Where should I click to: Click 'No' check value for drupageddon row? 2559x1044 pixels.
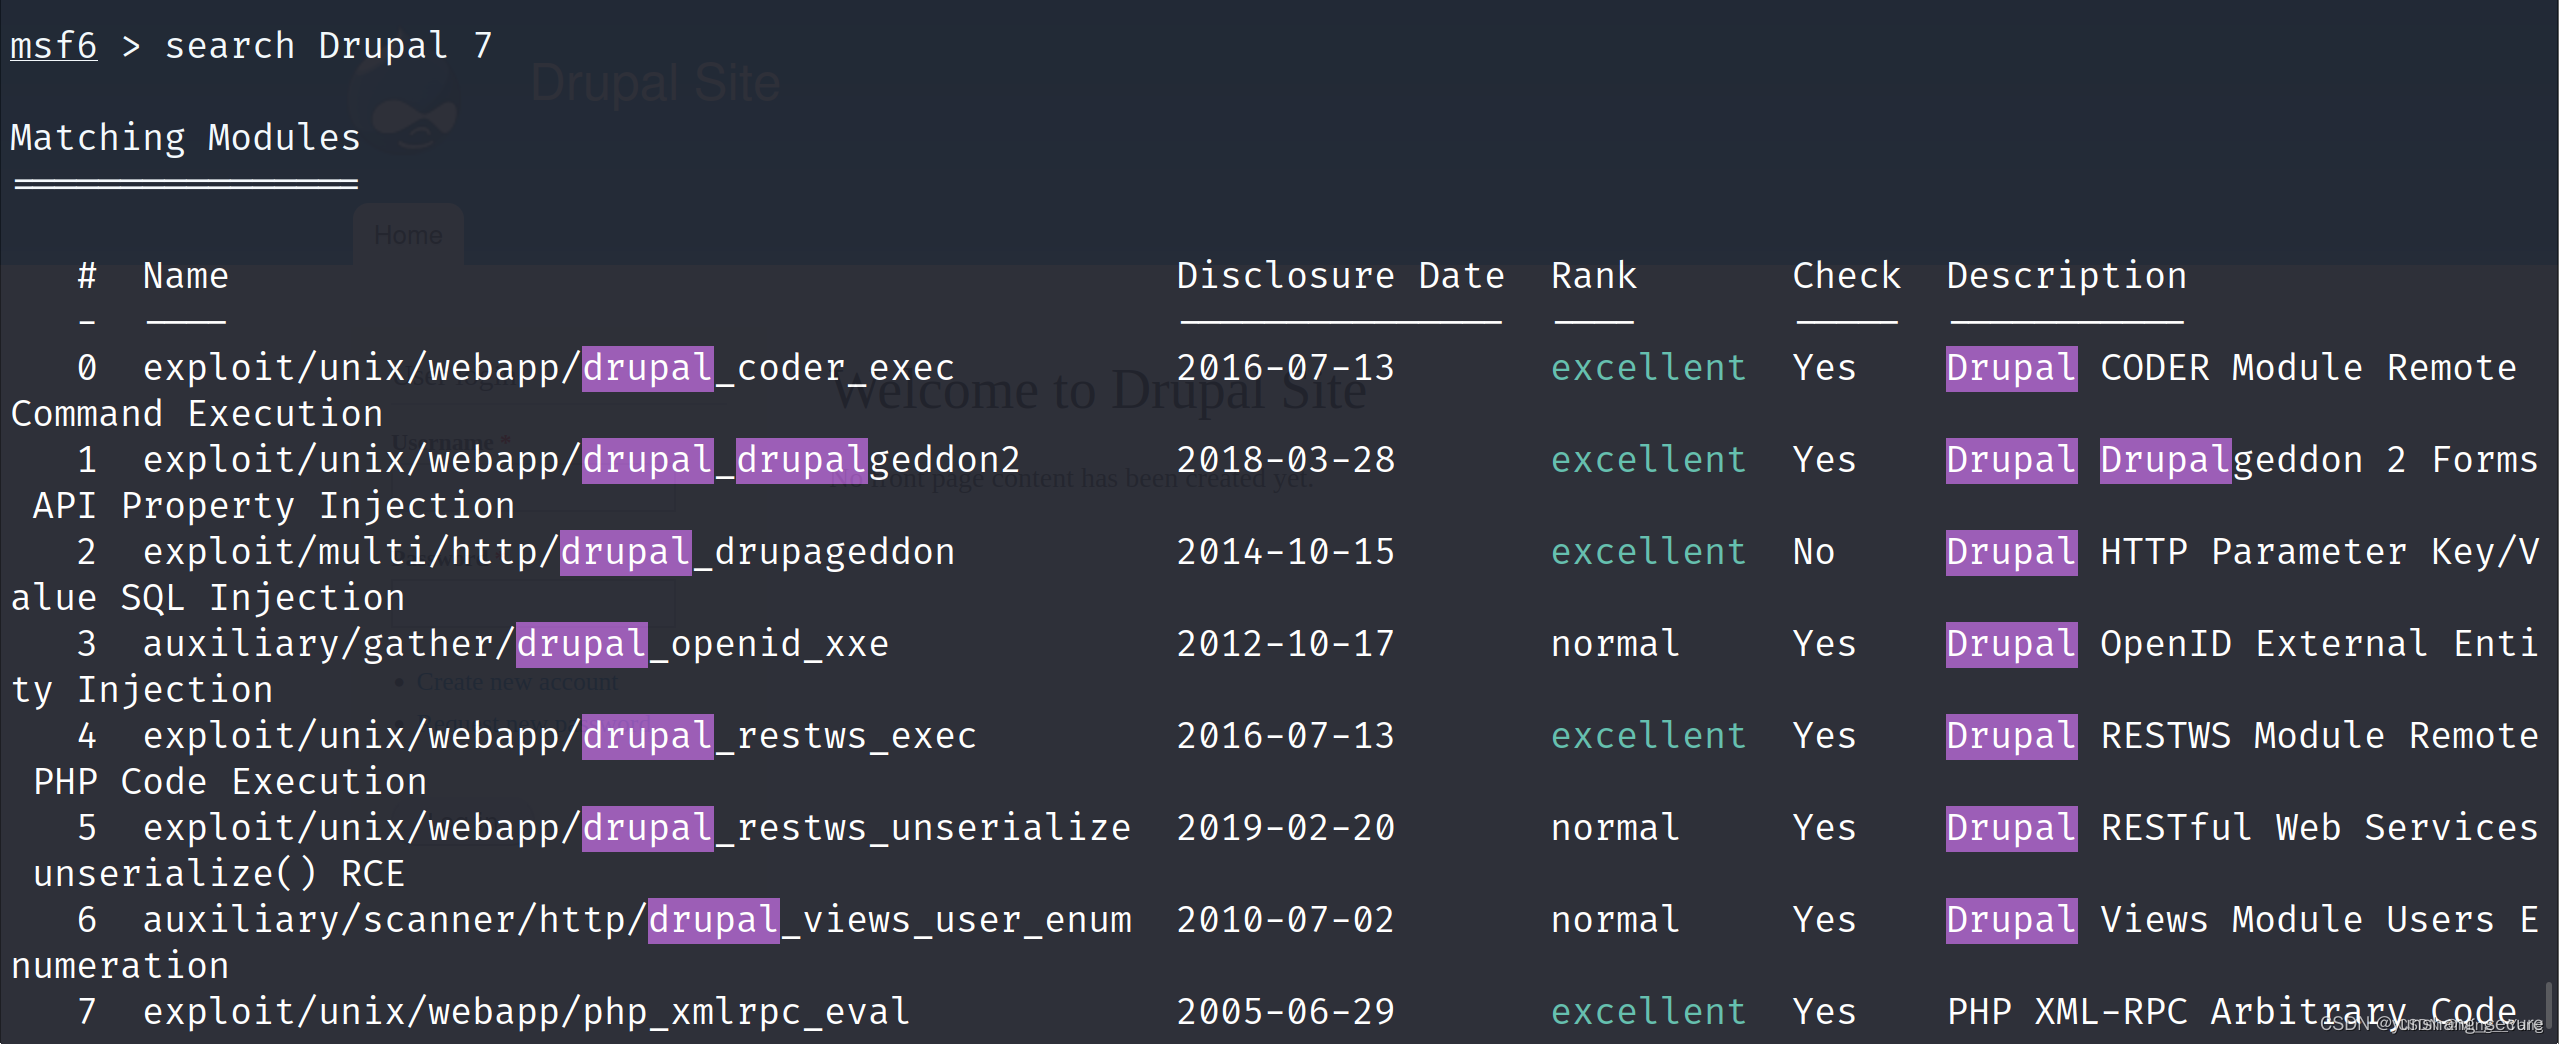coord(1814,552)
